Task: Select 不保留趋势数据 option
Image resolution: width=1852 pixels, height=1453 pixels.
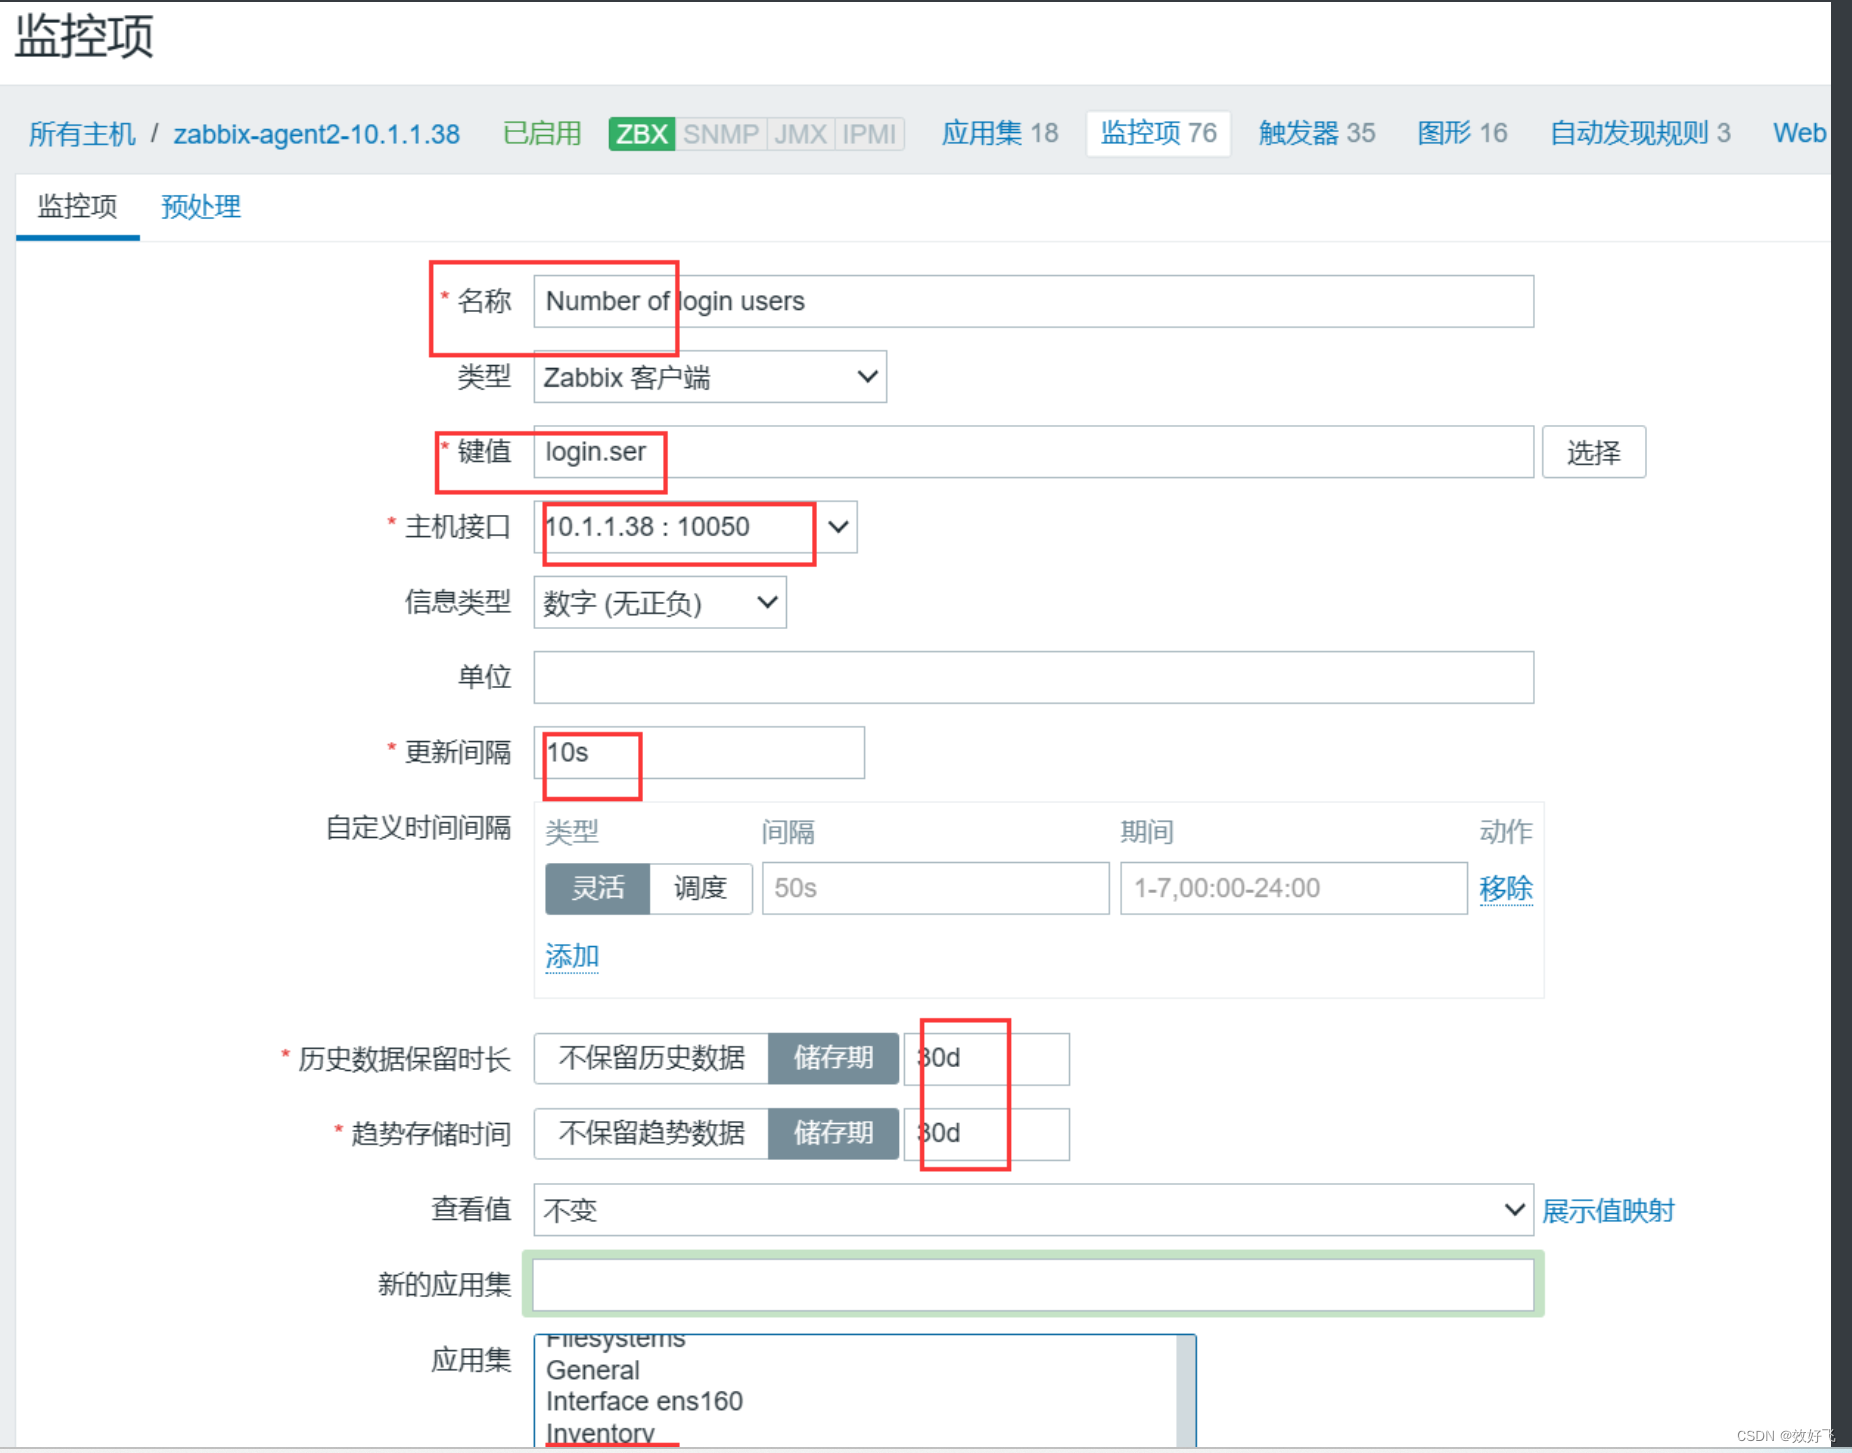Action: point(651,1133)
